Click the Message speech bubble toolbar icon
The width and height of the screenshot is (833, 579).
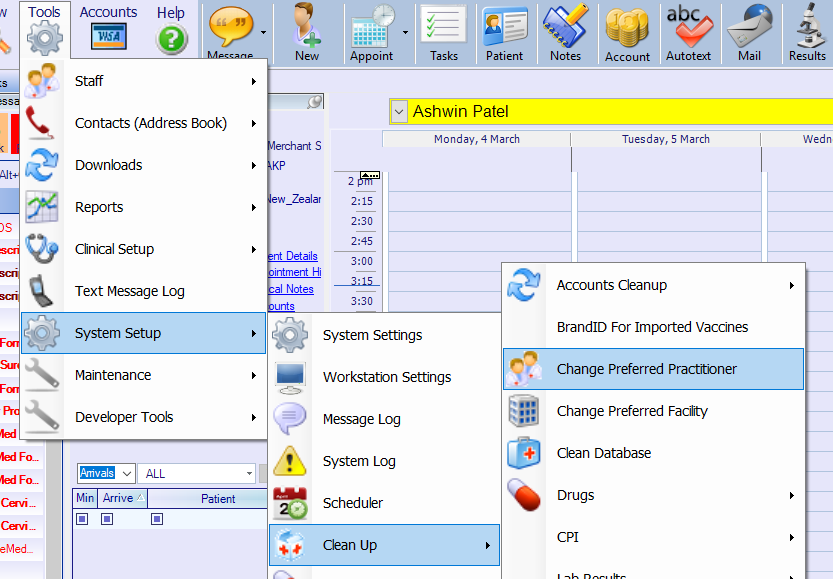(x=231, y=25)
